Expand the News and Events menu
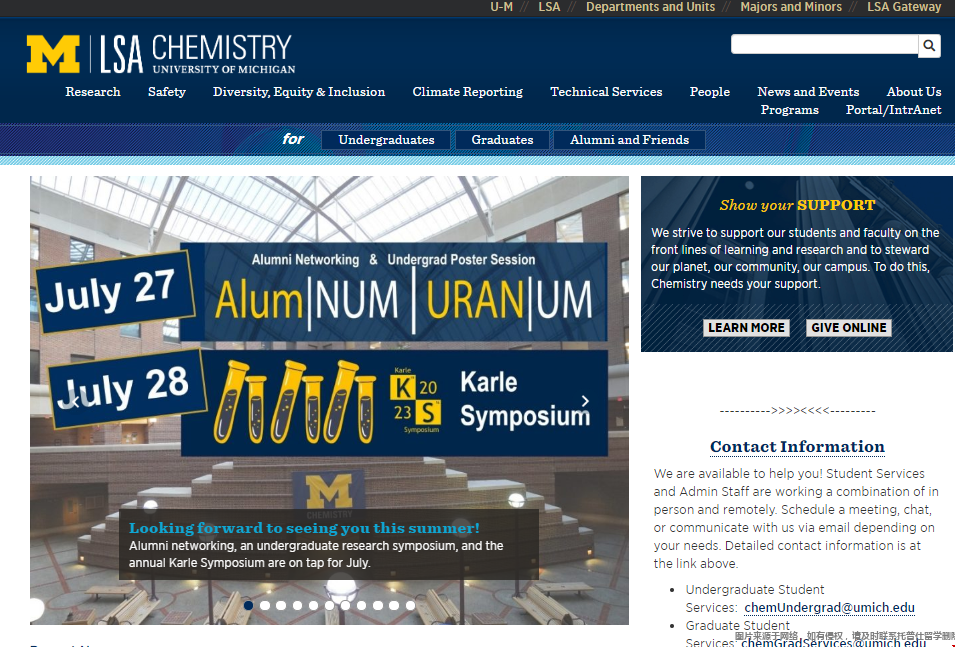 coord(808,92)
